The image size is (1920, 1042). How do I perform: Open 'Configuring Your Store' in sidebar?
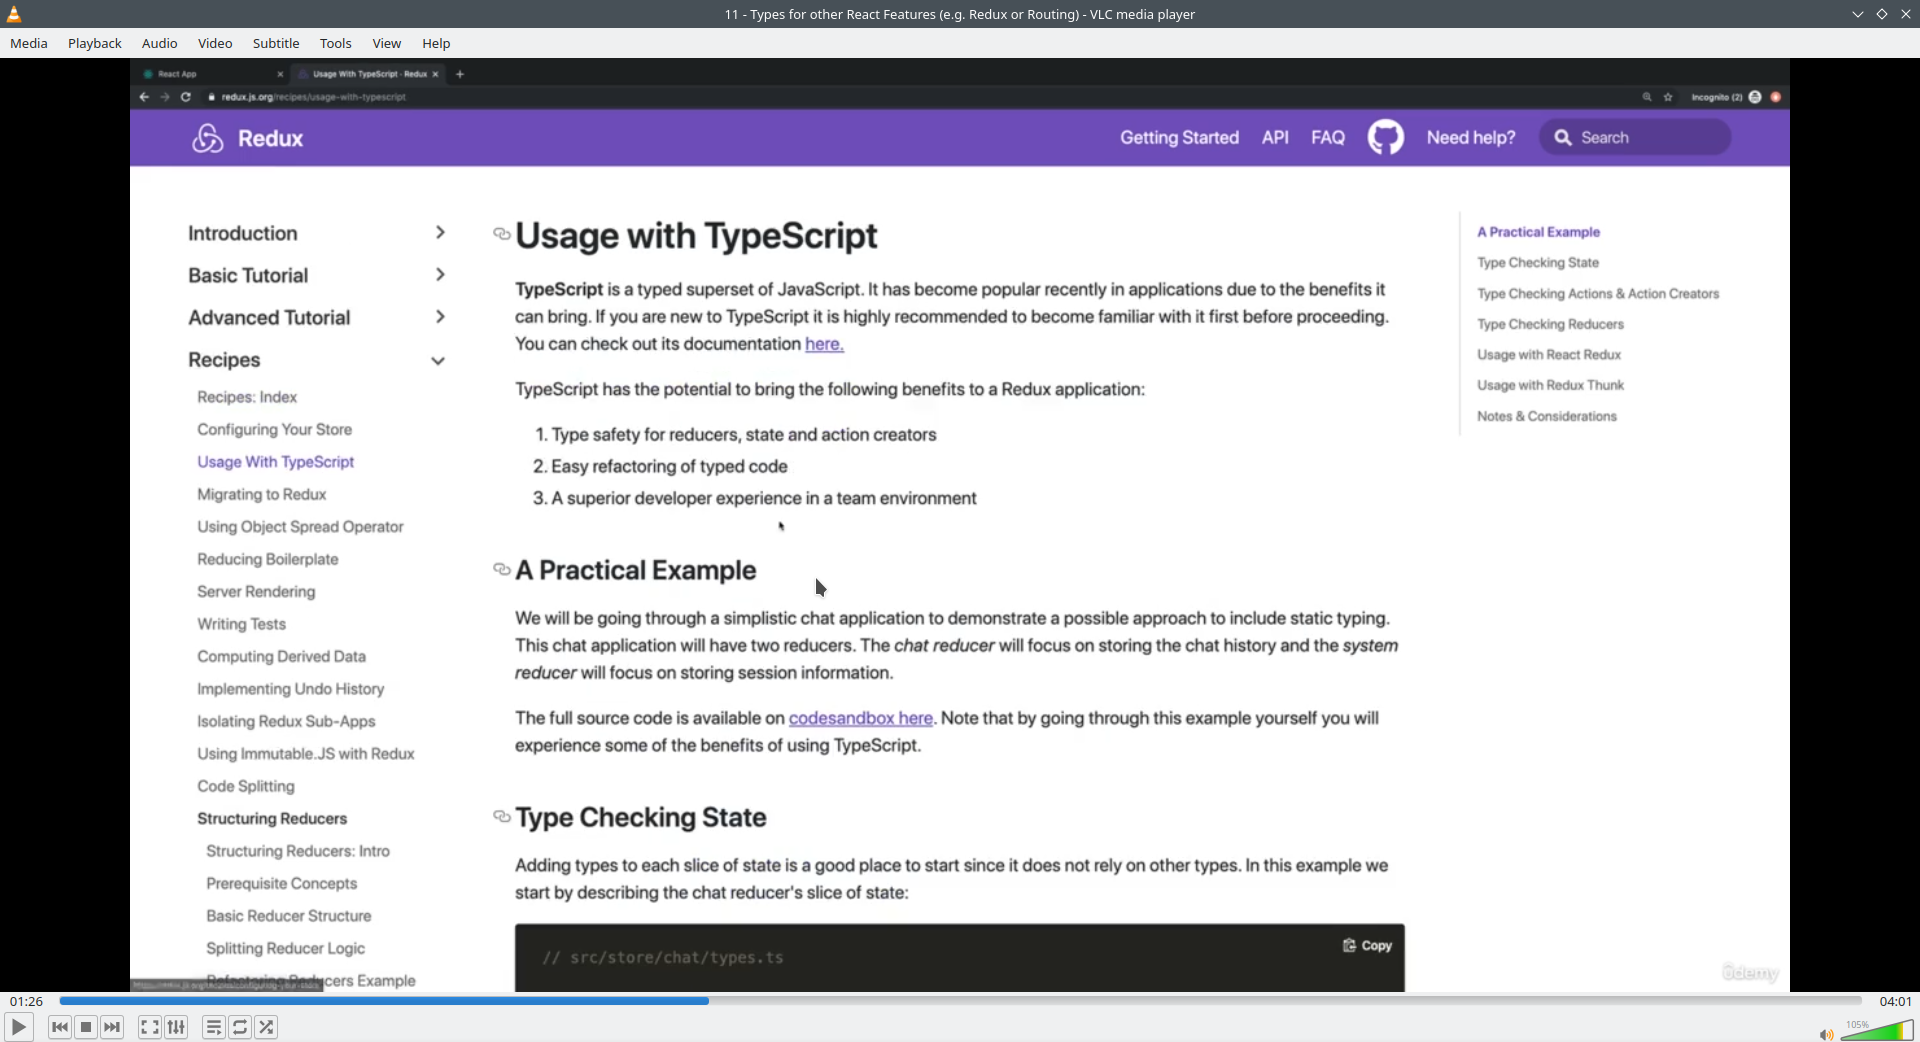275,429
